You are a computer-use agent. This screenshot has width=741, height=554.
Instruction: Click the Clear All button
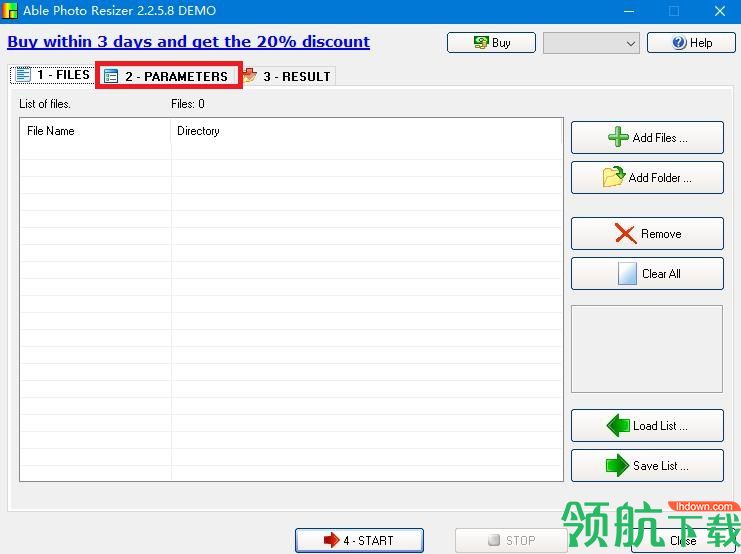647,274
